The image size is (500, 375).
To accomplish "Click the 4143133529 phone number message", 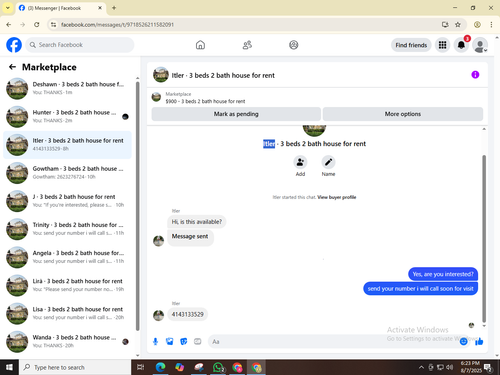I will [x=188, y=314].
